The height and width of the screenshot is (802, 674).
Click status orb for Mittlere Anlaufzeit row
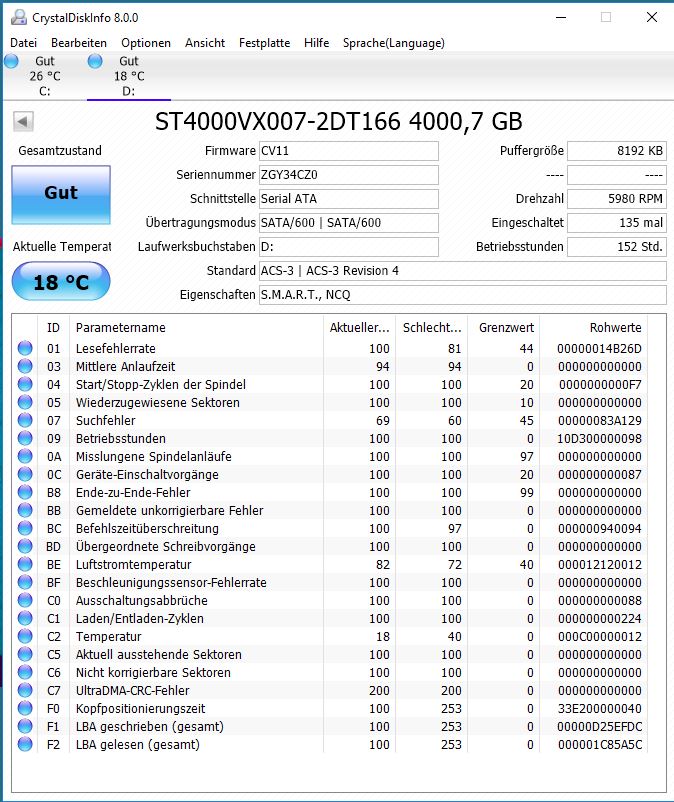25,366
